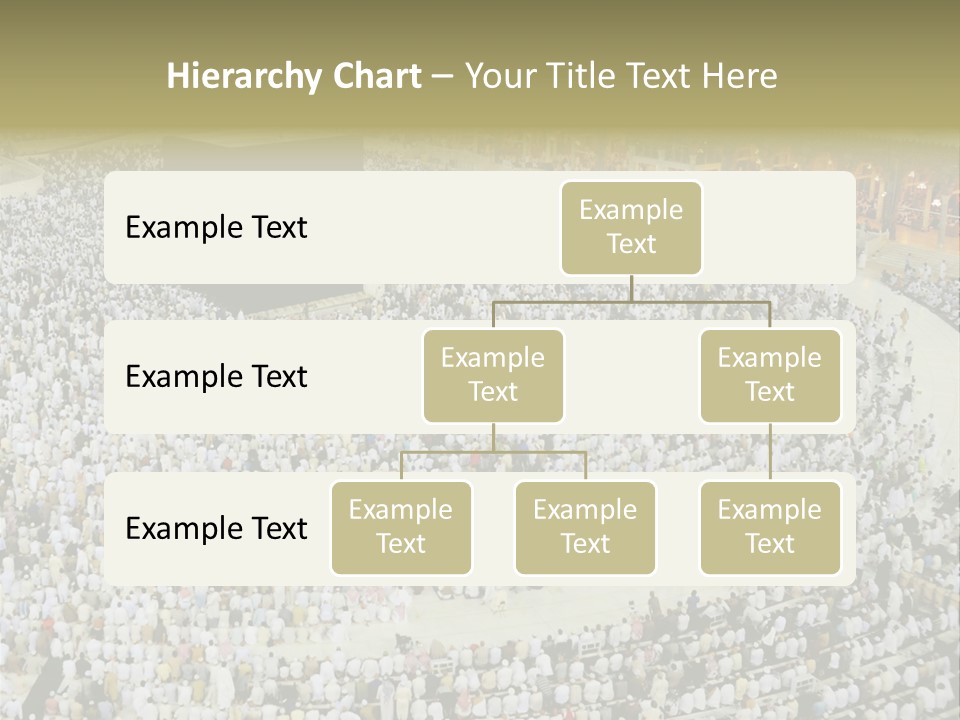Click the top row 'Example Text' label
The width and height of the screenshot is (960, 720).
click(216, 228)
